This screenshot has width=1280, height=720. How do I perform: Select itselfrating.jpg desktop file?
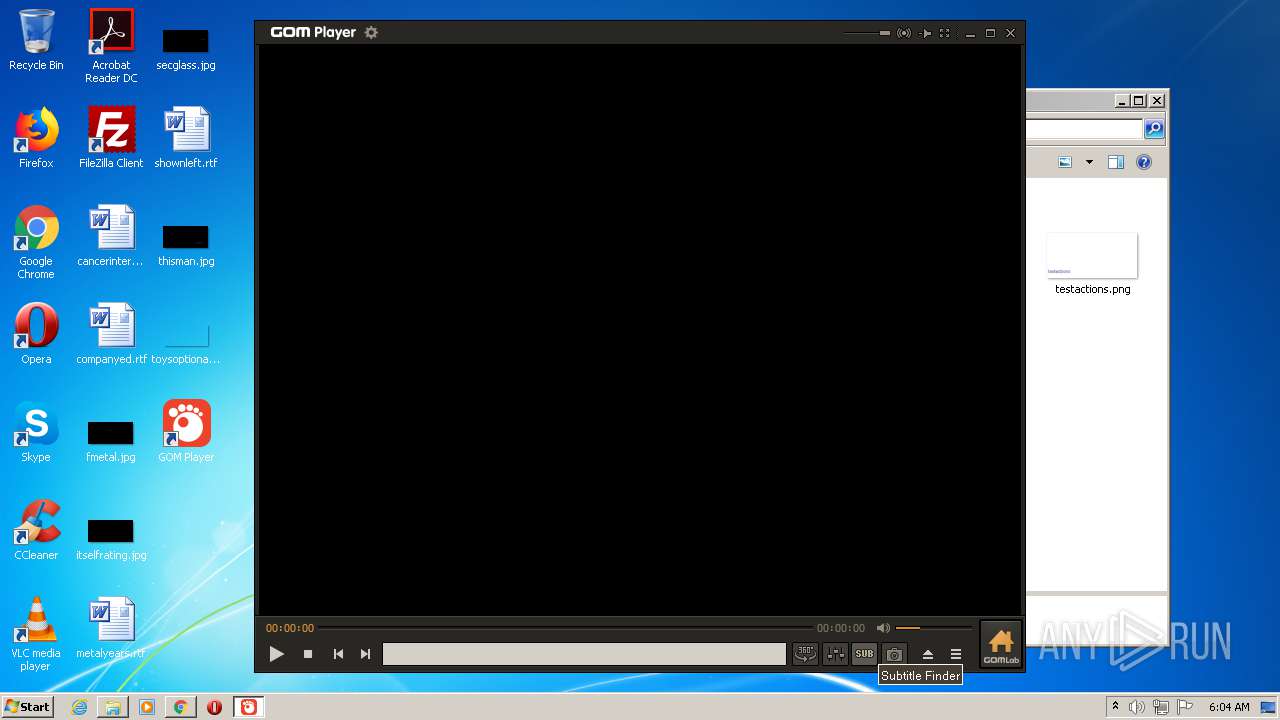pos(111,540)
